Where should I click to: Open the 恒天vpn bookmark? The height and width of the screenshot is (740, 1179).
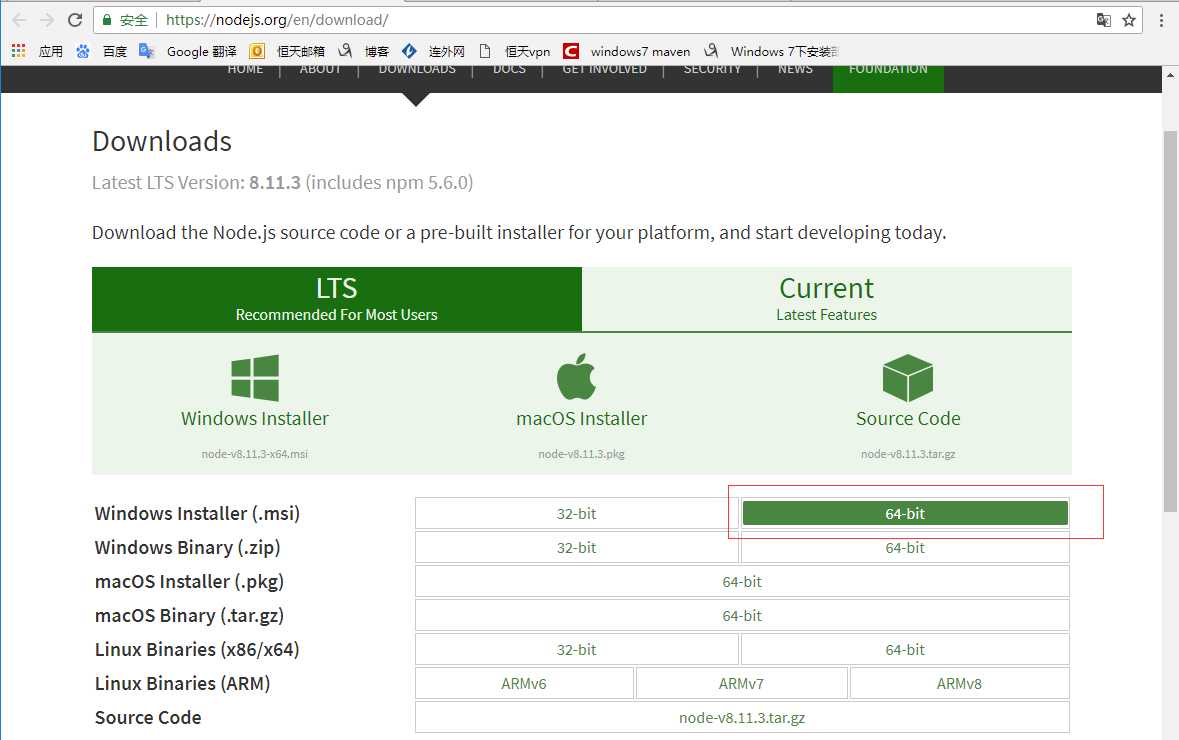pos(515,51)
